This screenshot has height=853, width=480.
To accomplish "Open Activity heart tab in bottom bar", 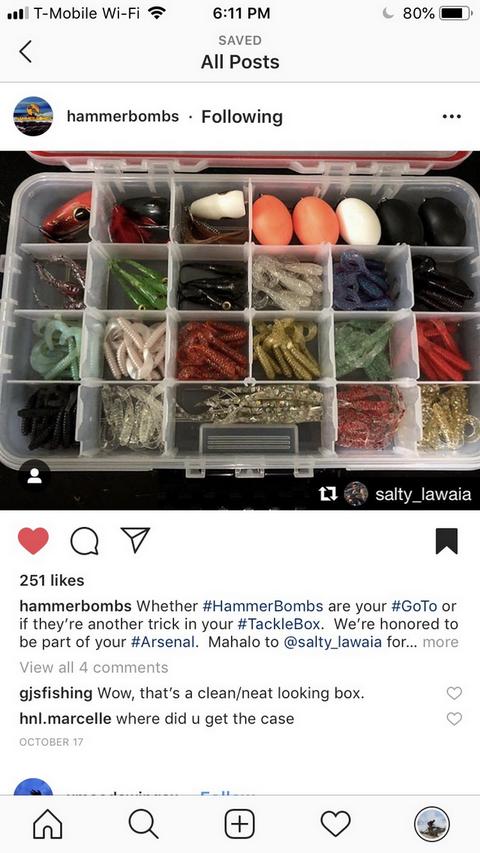I will pyautogui.click(x=336, y=824).
